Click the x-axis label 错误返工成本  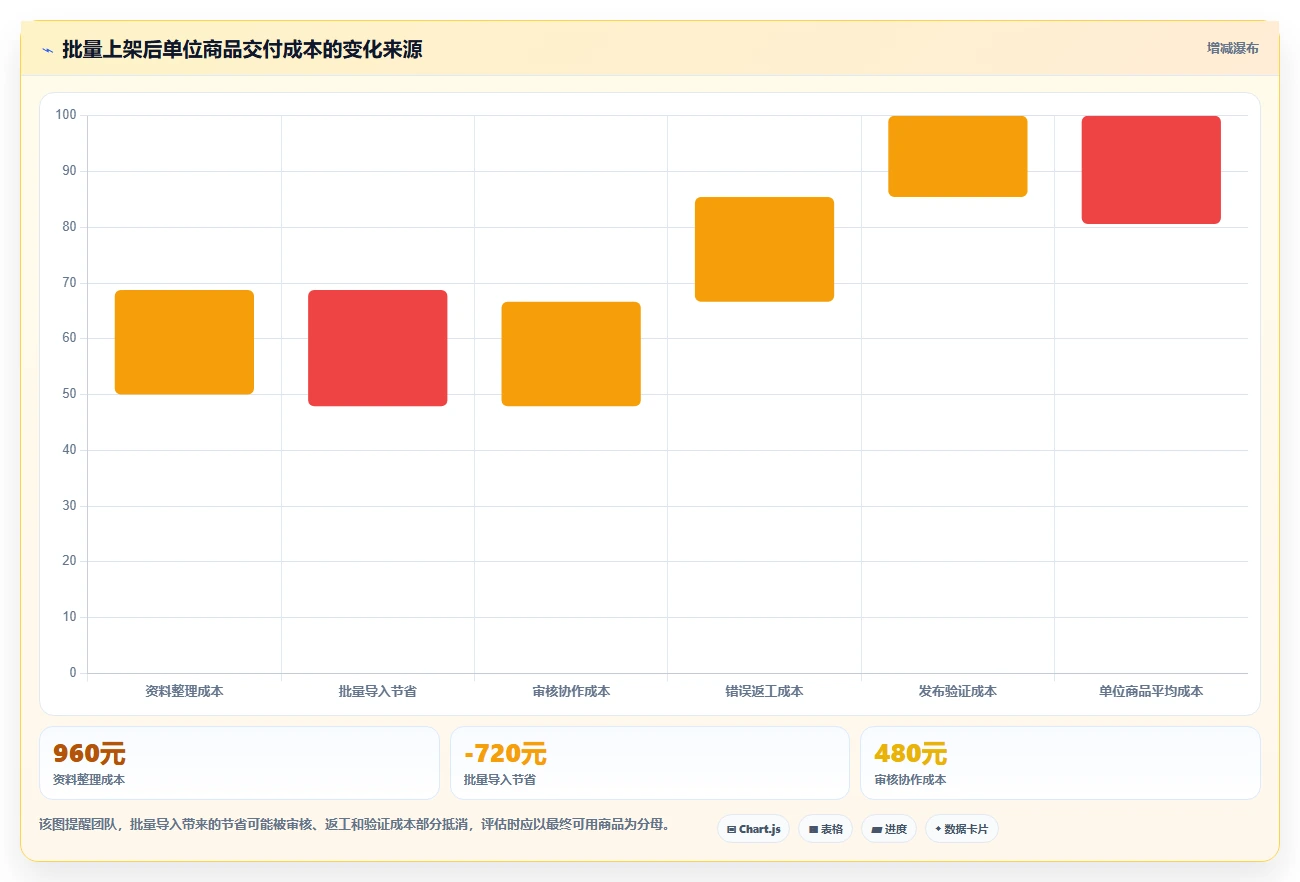pyautogui.click(x=764, y=691)
